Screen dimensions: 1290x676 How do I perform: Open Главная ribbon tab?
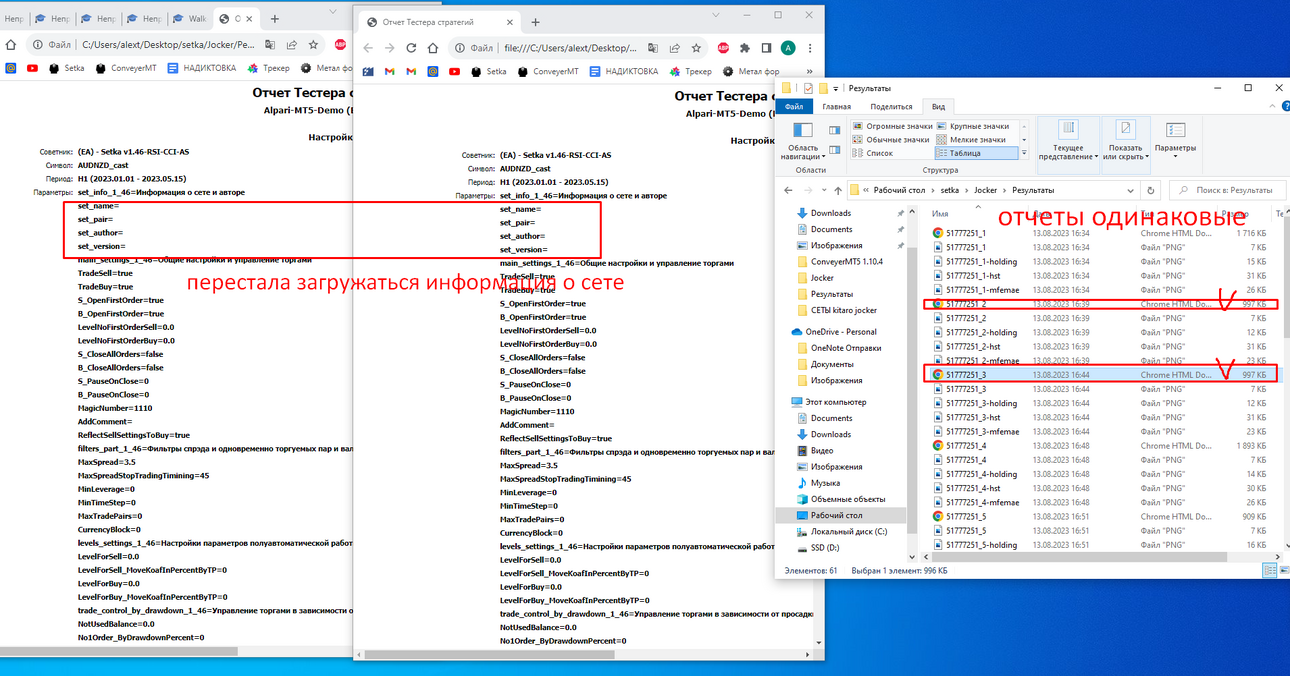pyautogui.click(x=837, y=106)
